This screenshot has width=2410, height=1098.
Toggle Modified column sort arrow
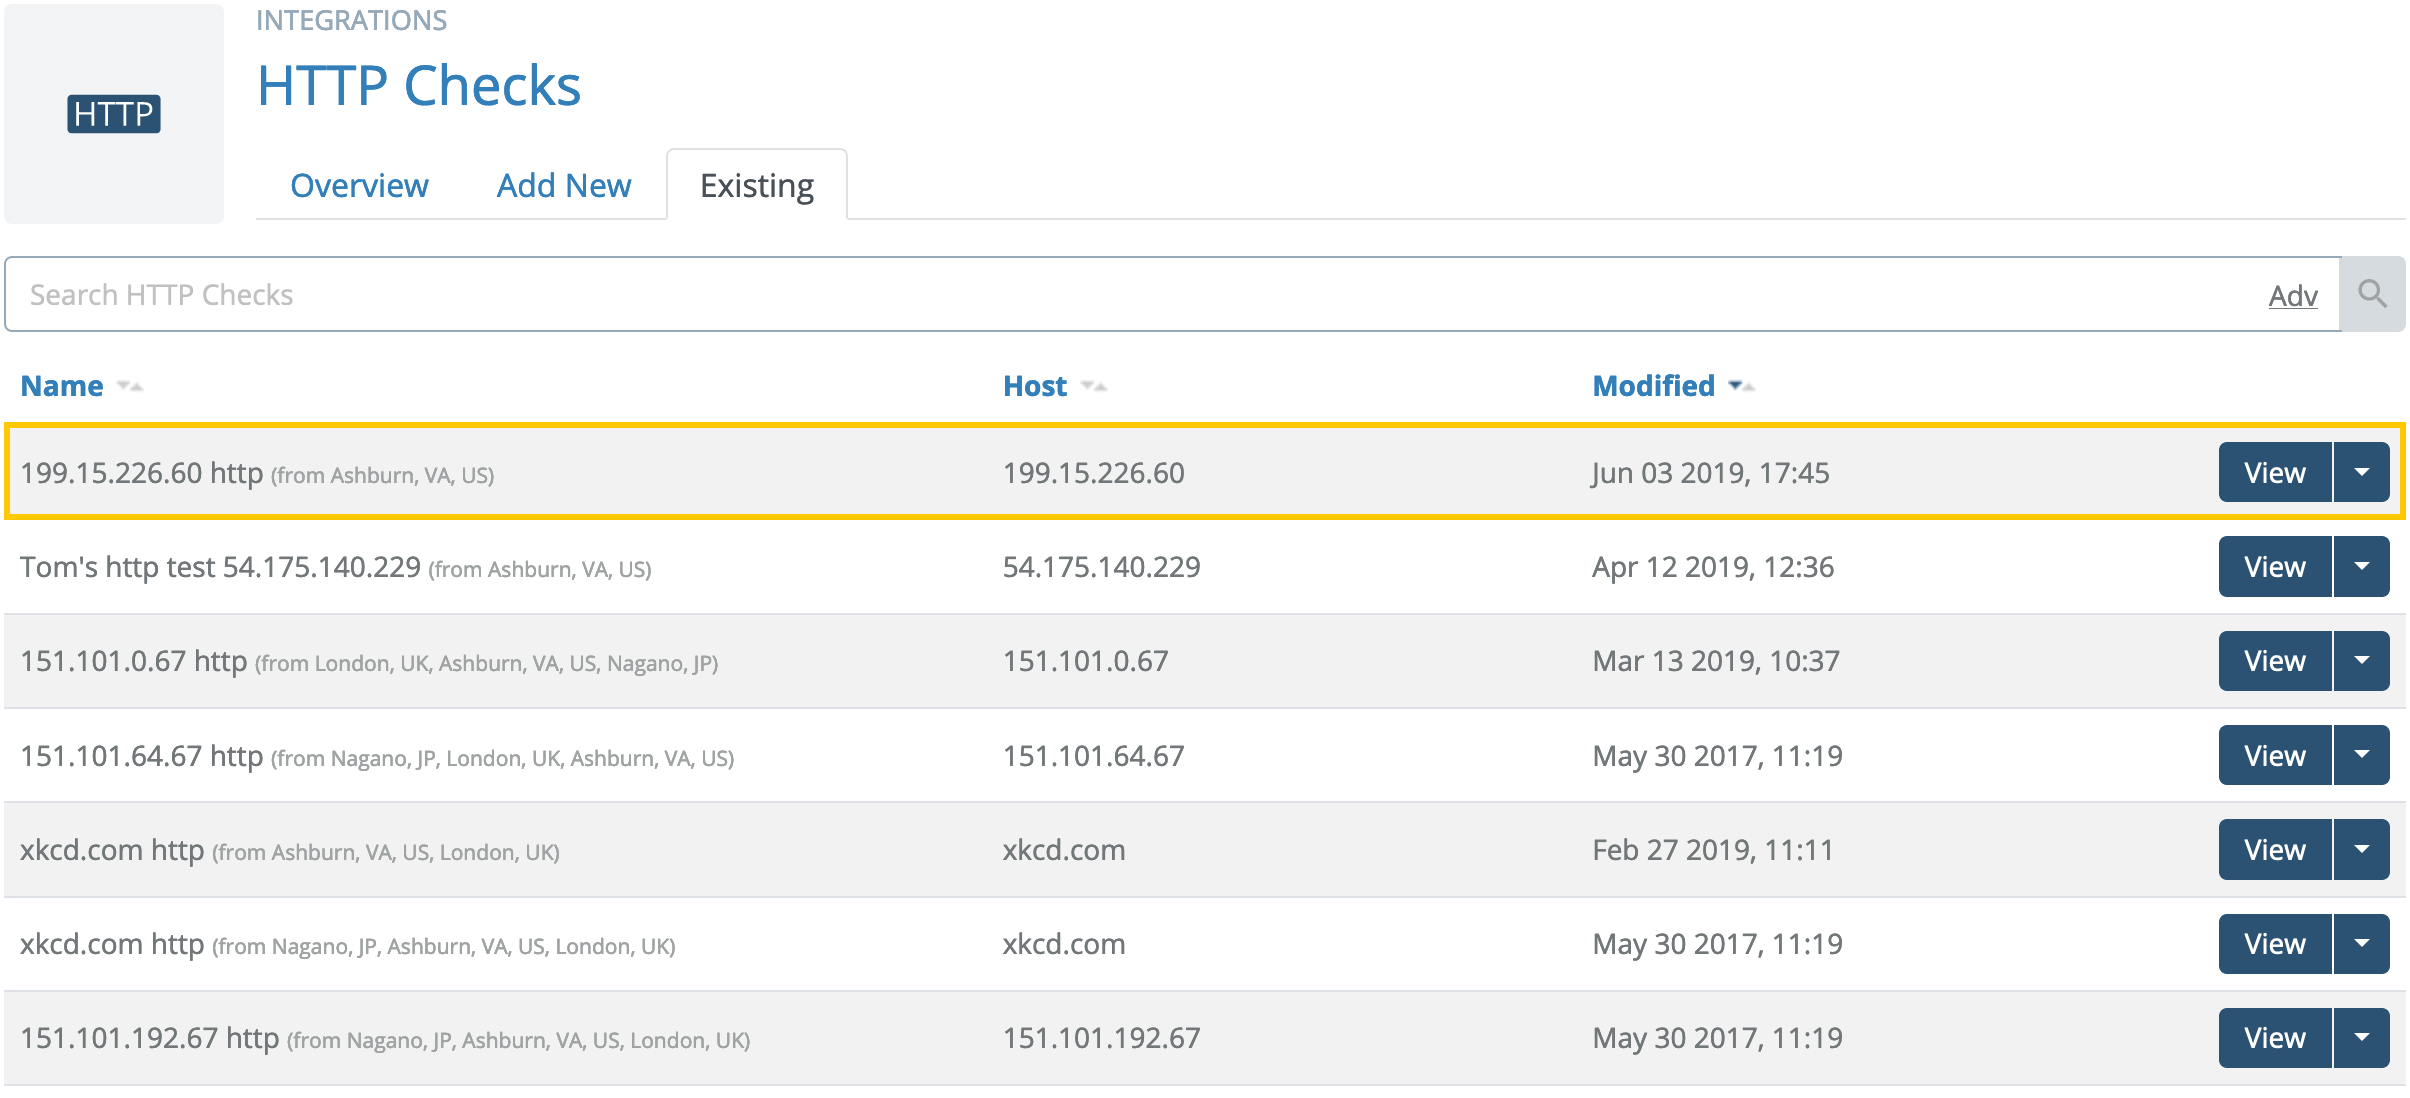pos(1741,386)
